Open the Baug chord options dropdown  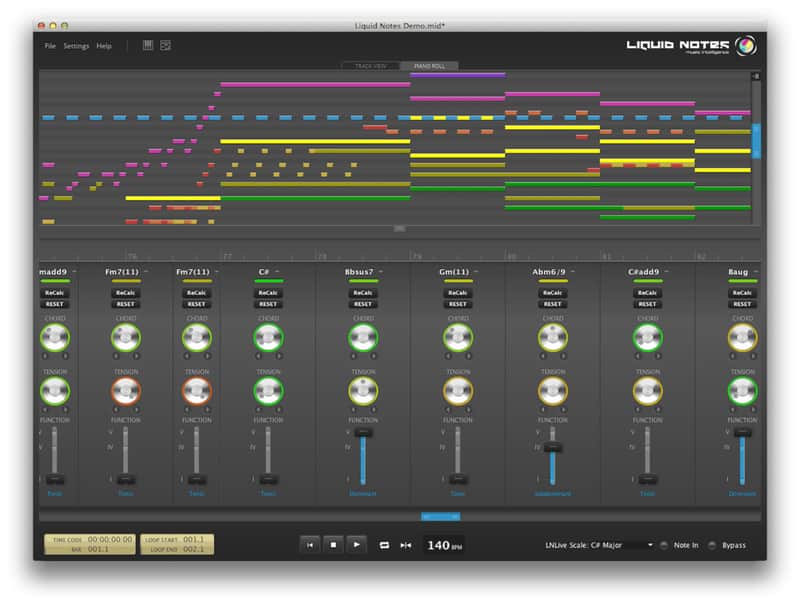[x=756, y=272]
